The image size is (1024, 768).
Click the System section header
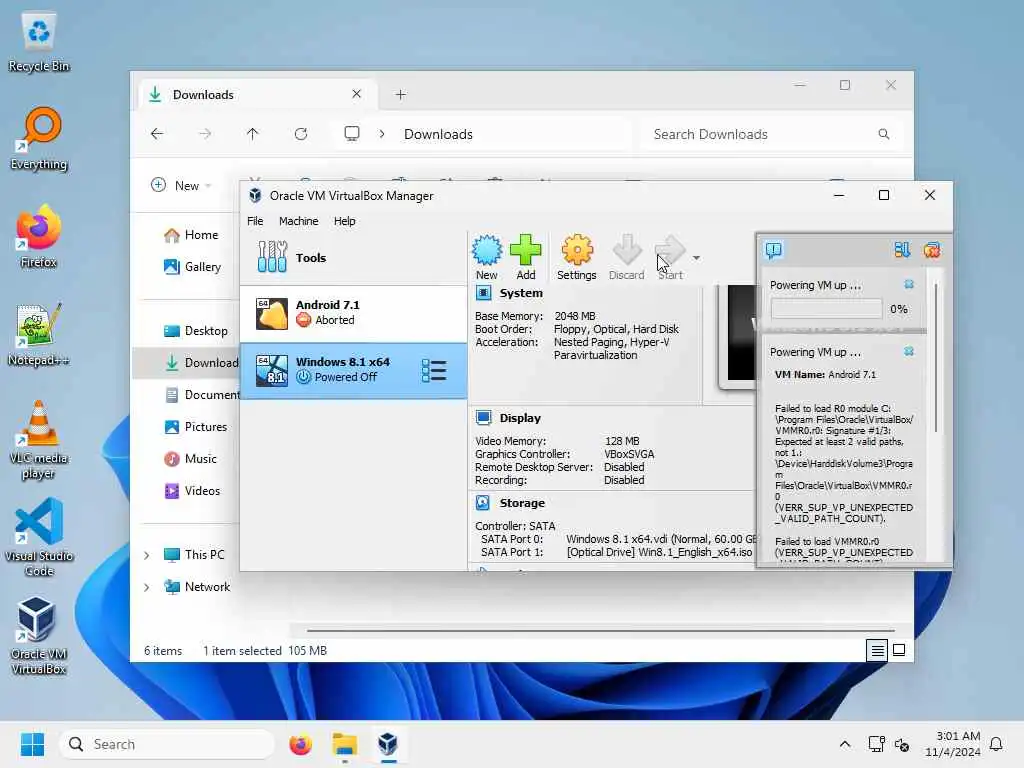(x=521, y=293)
